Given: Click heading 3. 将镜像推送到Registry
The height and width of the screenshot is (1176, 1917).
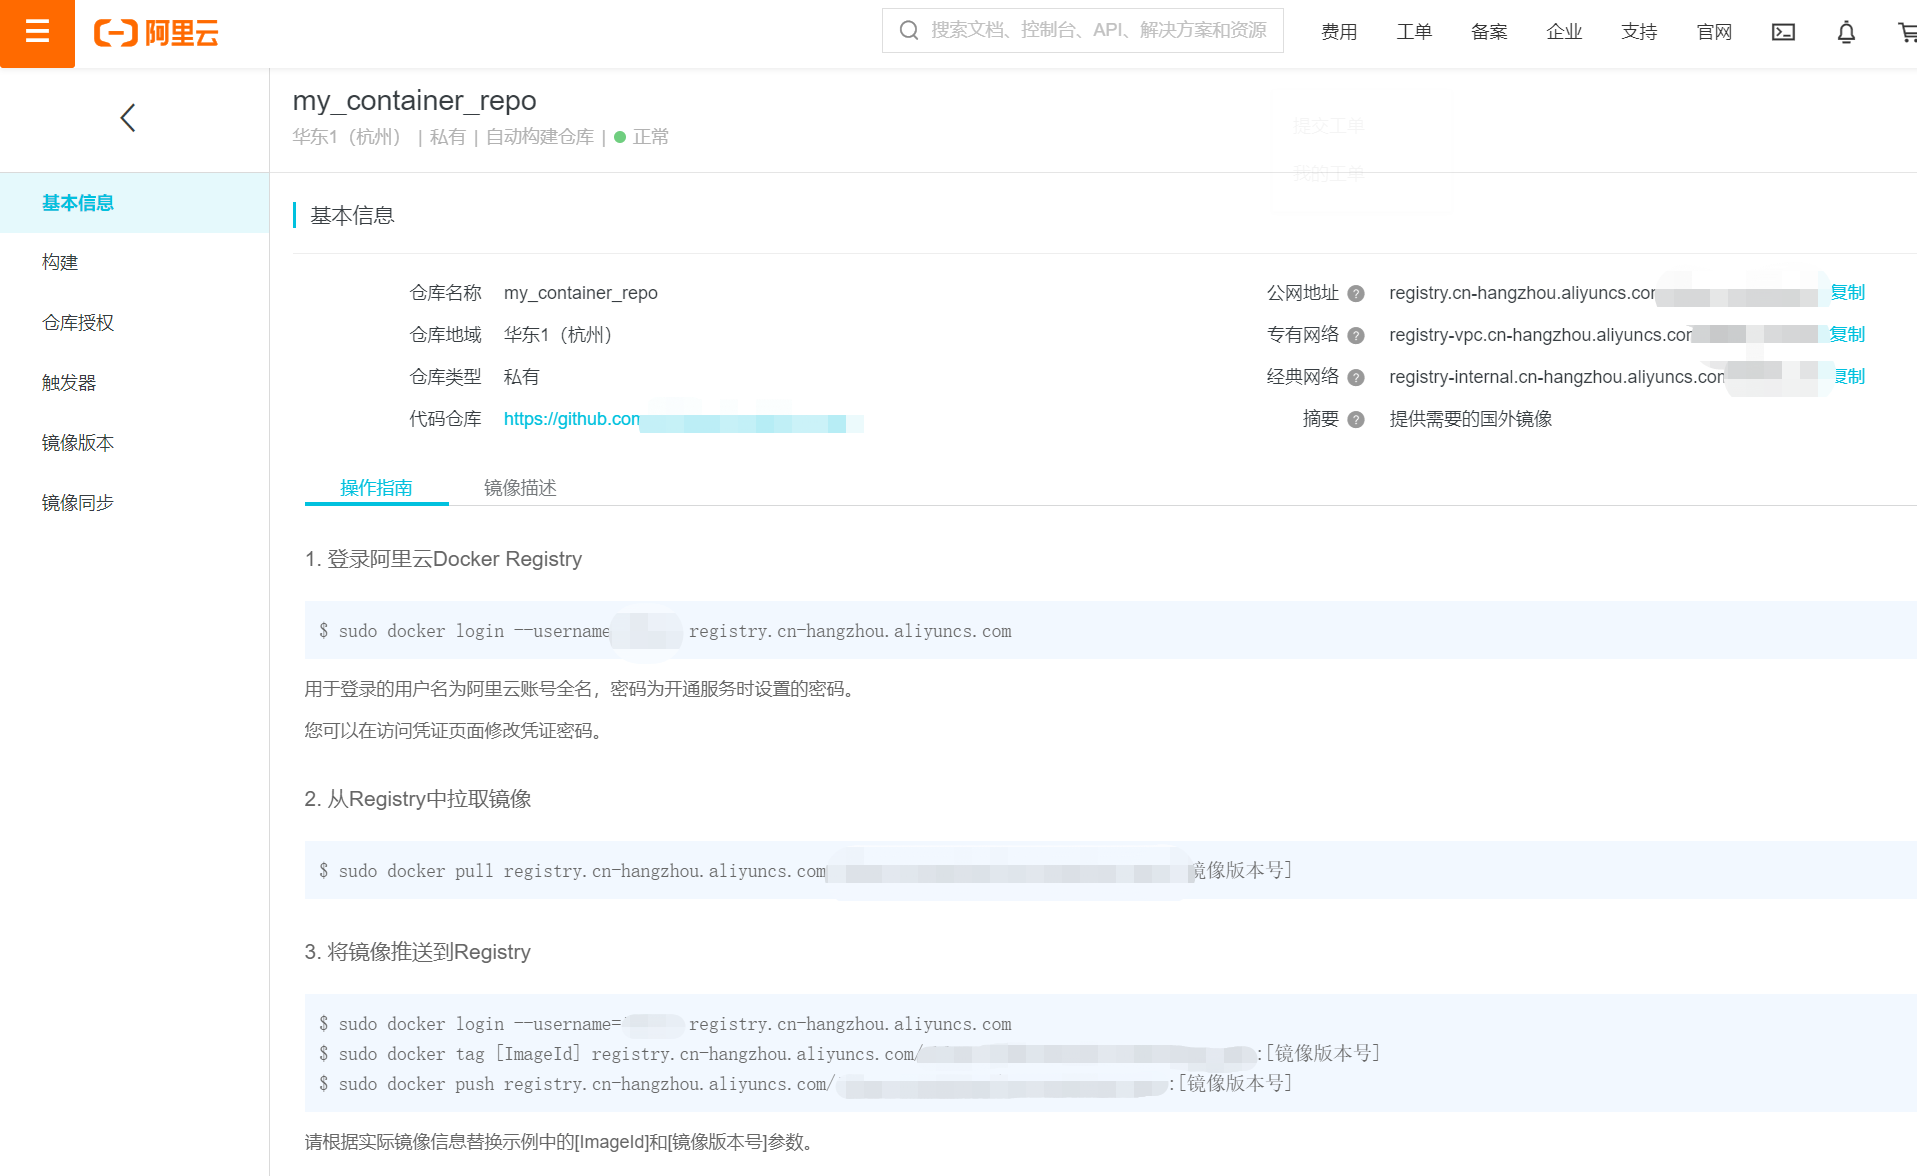Looking at the screenshot, I should pyautogui.click(x=417, y=952).
